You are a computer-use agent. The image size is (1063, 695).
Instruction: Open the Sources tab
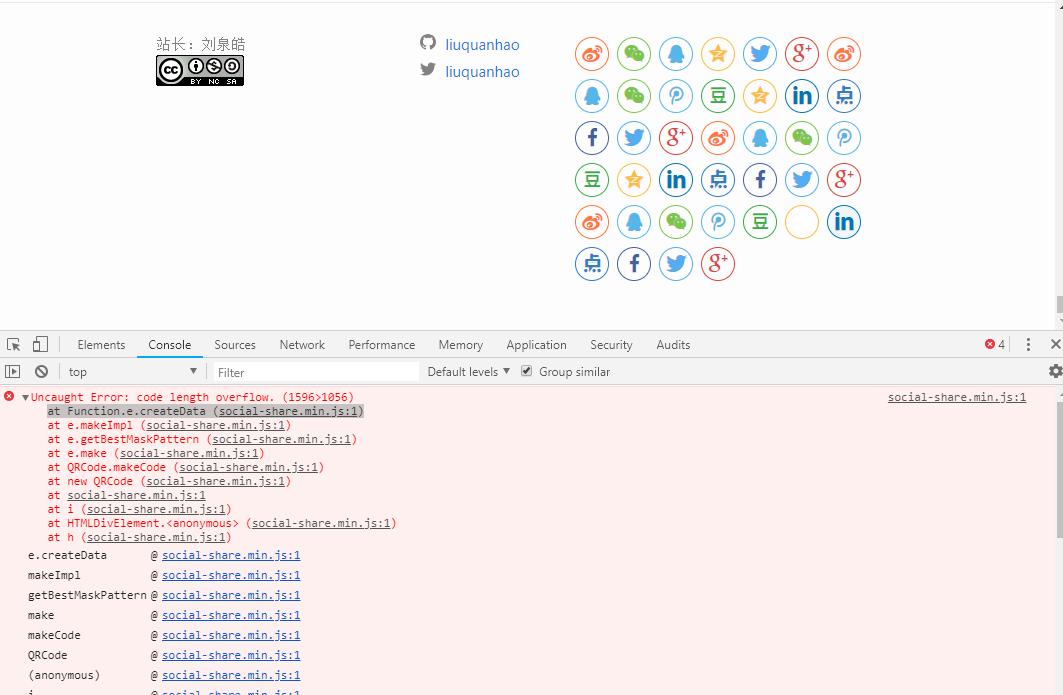235,344
